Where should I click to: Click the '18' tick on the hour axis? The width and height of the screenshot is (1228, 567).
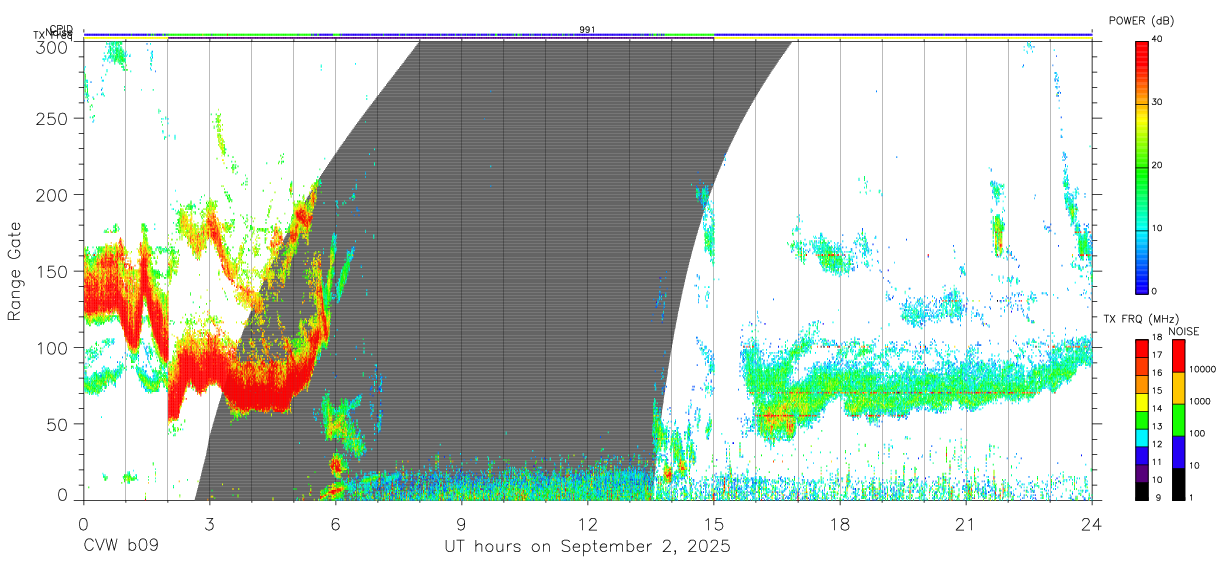tap(840, 523)
